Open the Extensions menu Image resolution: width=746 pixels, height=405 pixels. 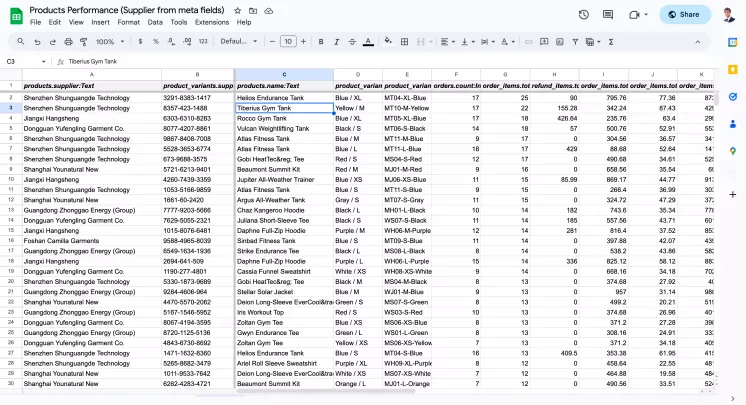(212, 22)
